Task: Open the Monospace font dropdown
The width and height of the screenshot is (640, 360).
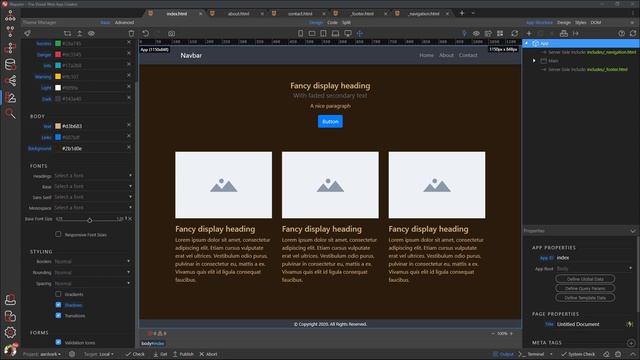Action: (x=93, y=207)
